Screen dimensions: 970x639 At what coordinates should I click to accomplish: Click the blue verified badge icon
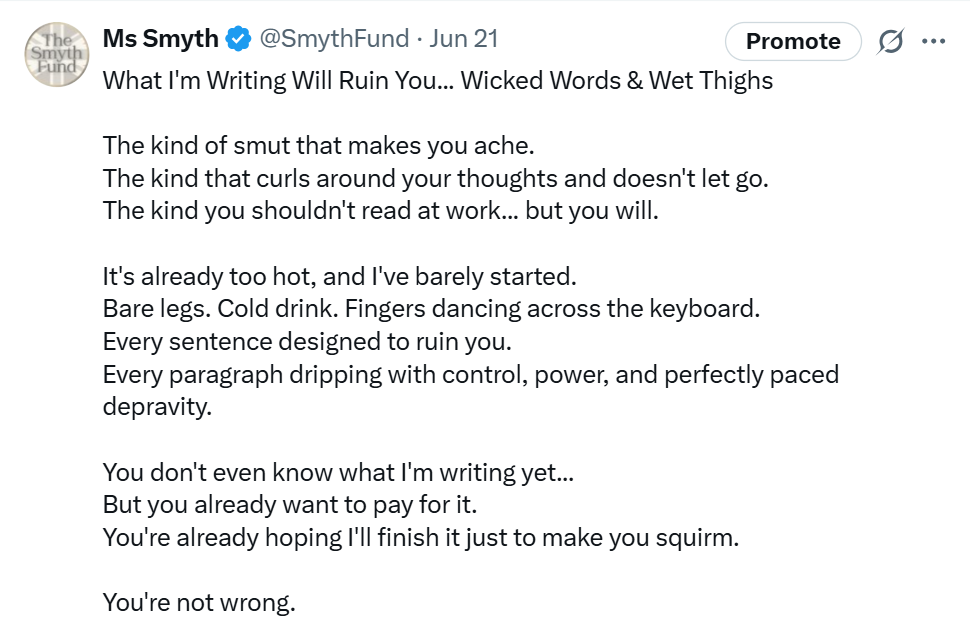238,39
